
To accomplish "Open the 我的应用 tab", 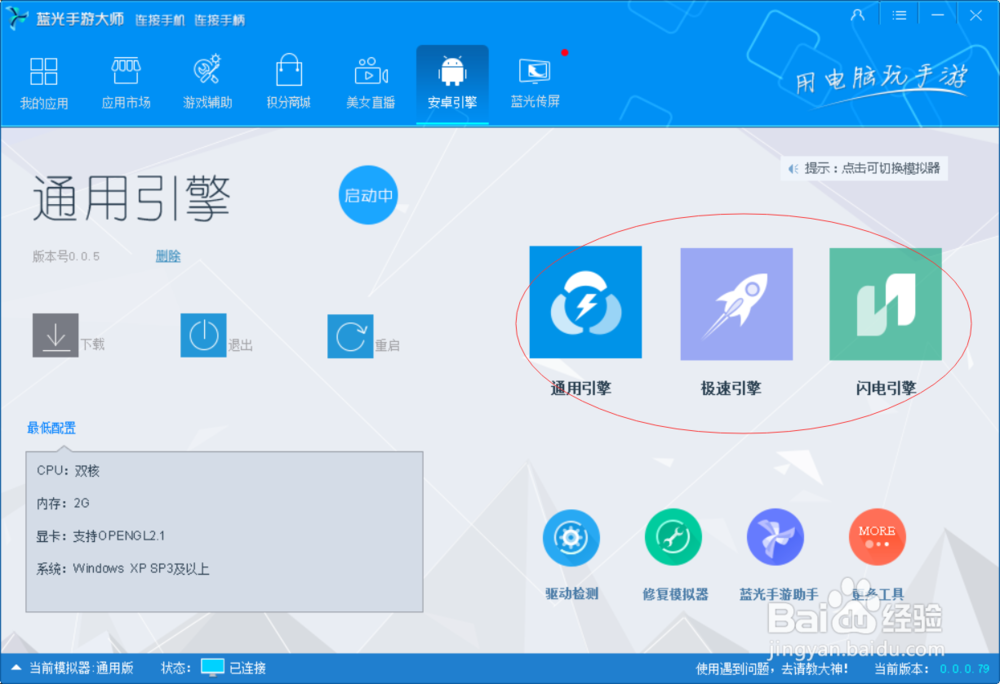I will tap(43, 84).
